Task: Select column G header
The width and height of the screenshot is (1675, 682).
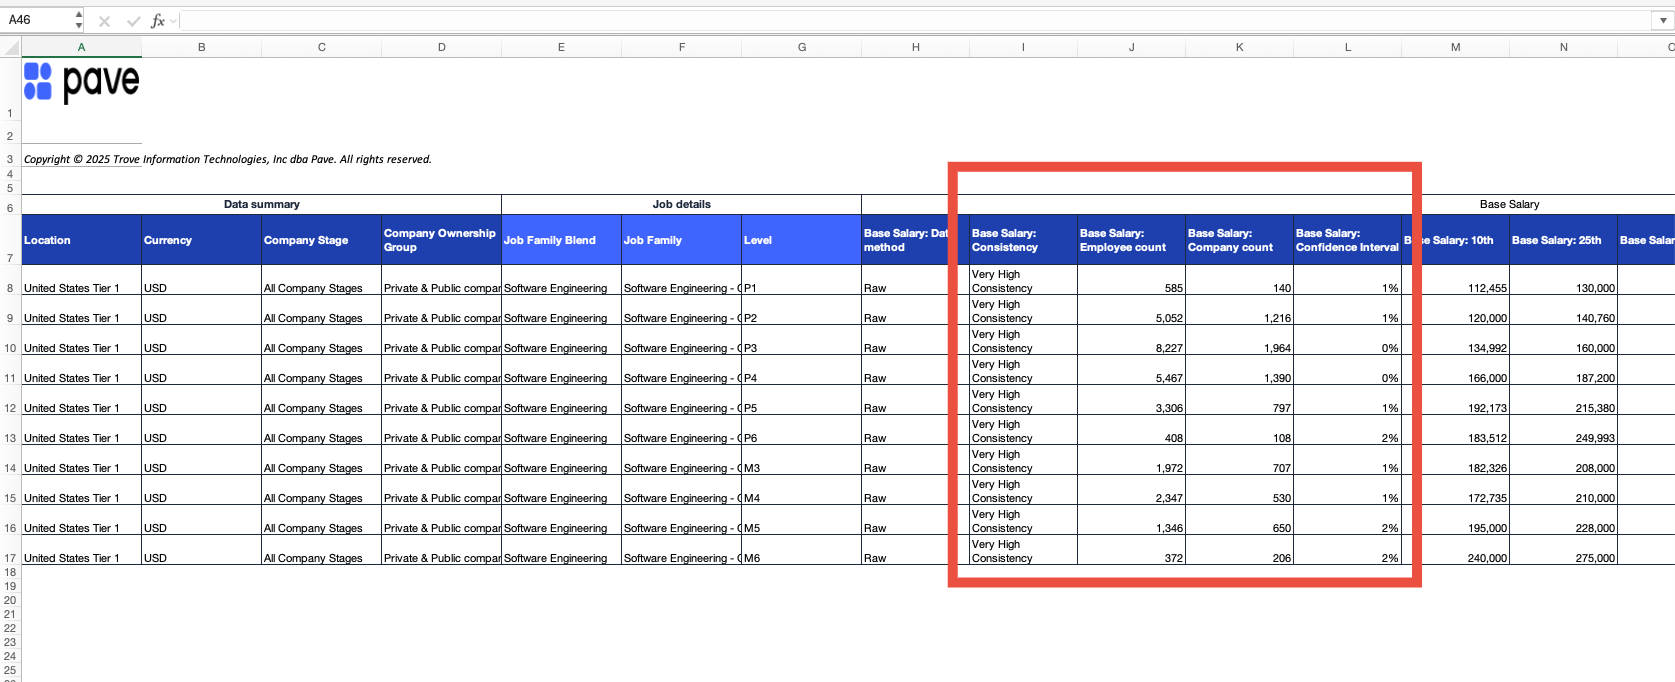Action: 802,47
